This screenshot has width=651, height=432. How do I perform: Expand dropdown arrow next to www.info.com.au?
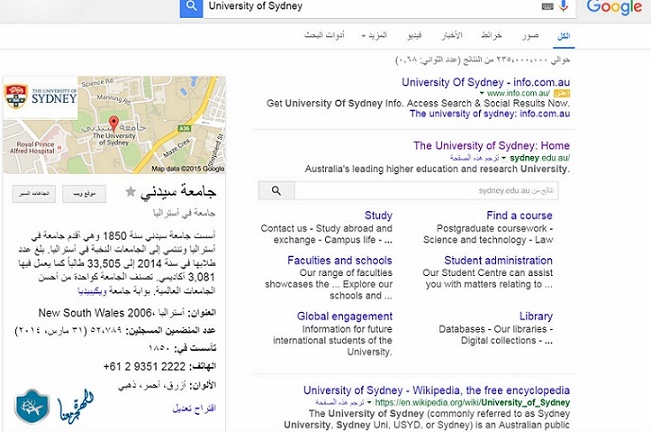coord(482,93)
